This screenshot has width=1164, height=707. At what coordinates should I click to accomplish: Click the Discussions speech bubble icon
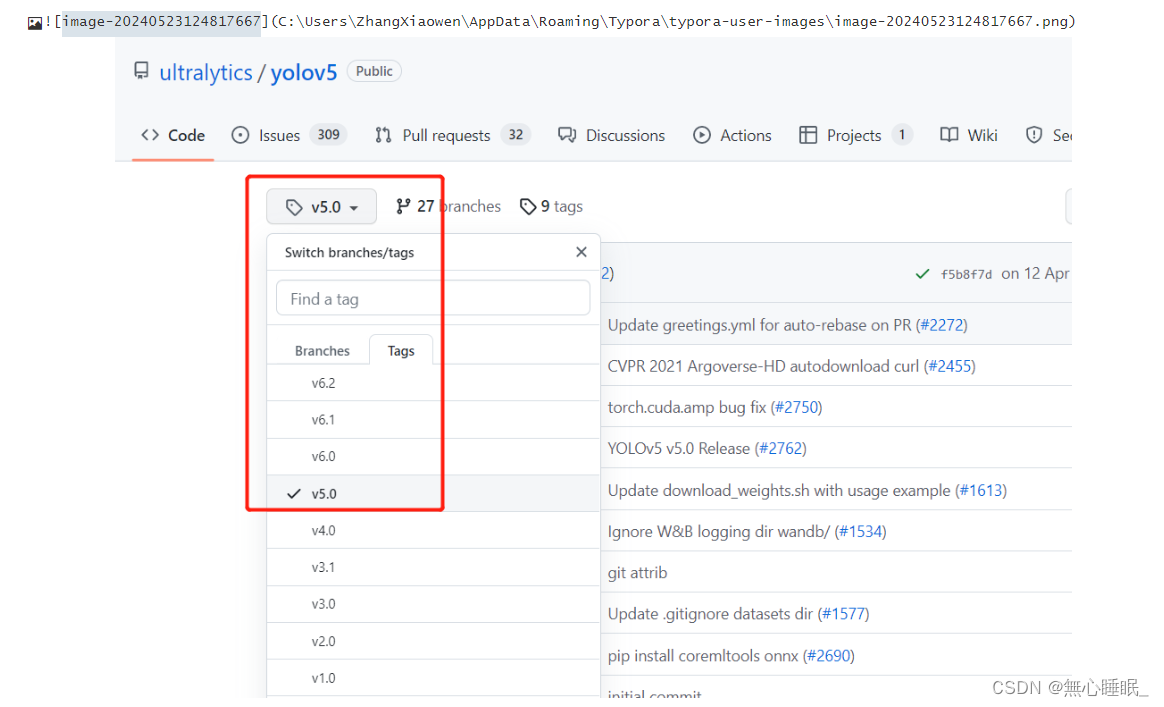567,135
